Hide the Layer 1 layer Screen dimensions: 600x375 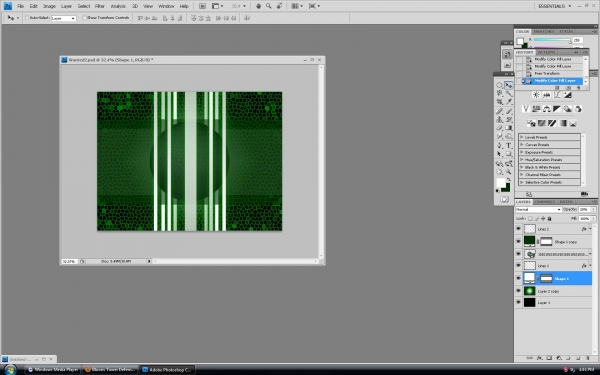(518, 302)
